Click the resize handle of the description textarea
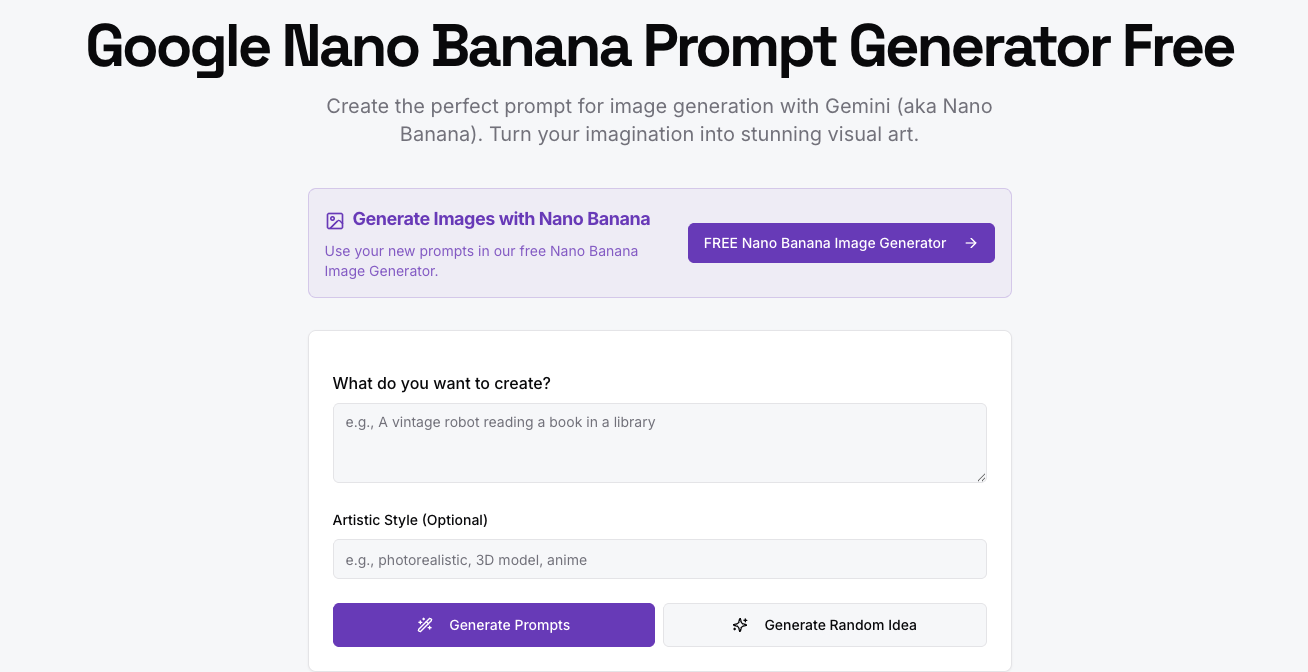The width and height of the screenshot is (1308, 672). [x=981, y=477]
